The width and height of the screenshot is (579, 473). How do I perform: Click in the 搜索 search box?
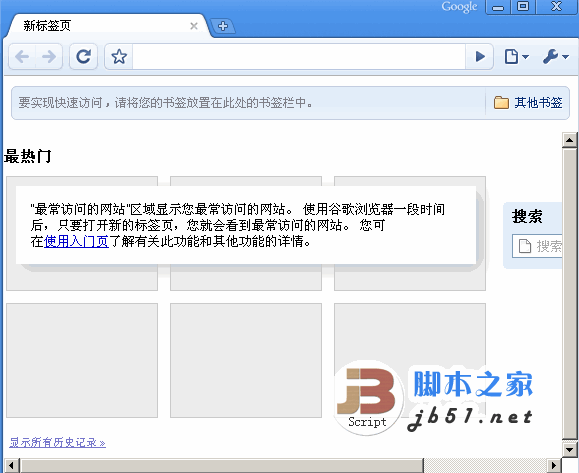(537, 246)
